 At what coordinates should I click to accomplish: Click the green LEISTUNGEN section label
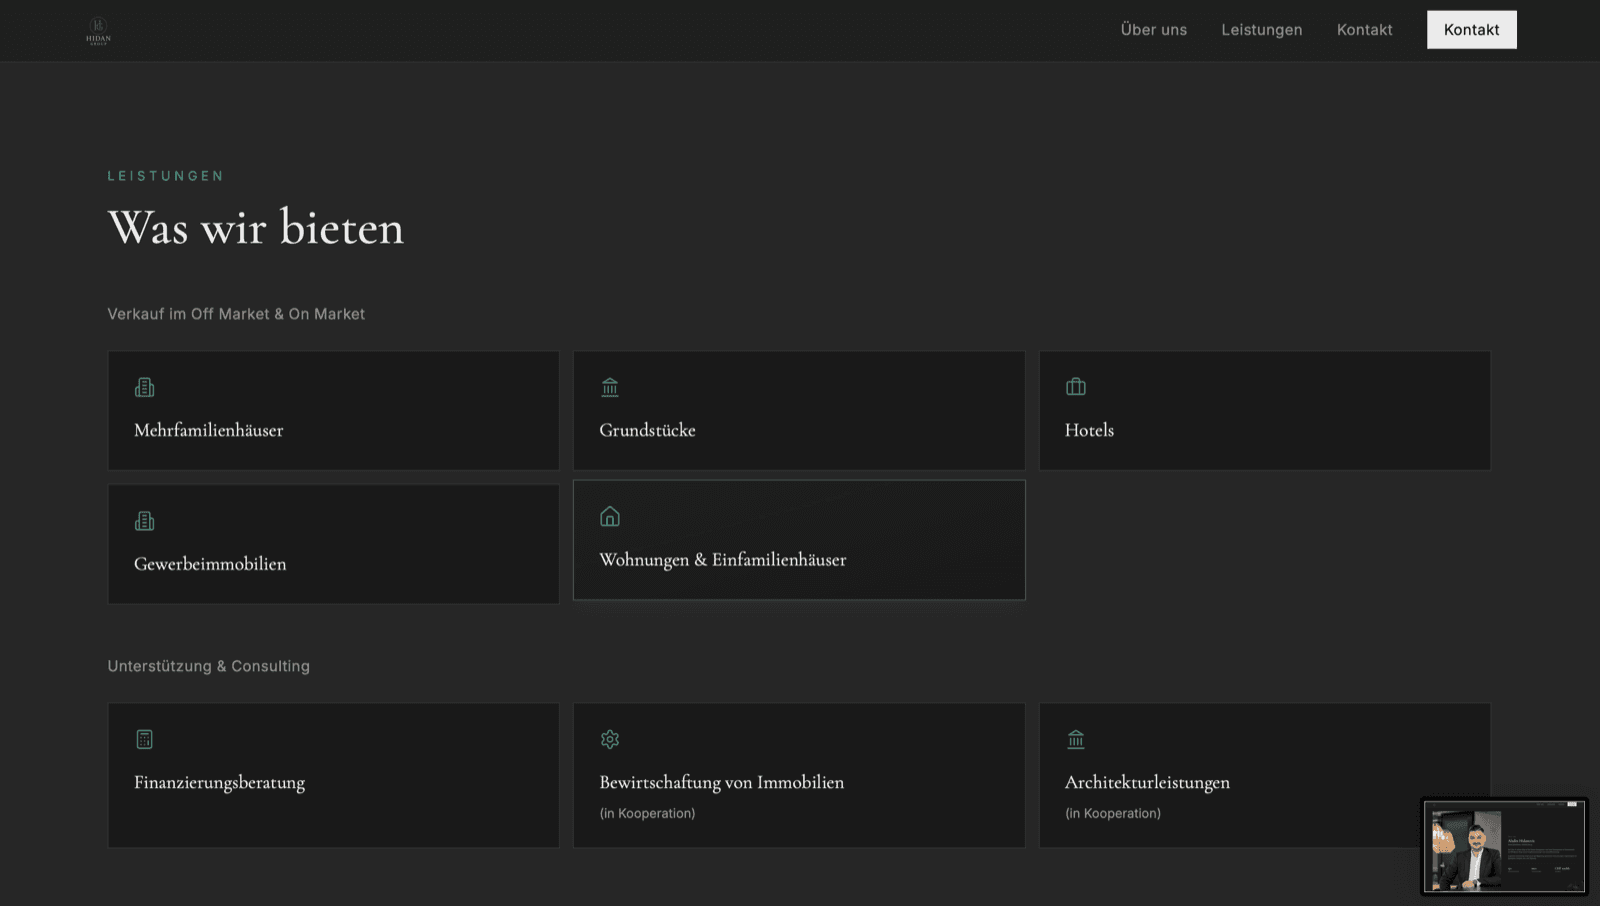(x=166, y=176)
